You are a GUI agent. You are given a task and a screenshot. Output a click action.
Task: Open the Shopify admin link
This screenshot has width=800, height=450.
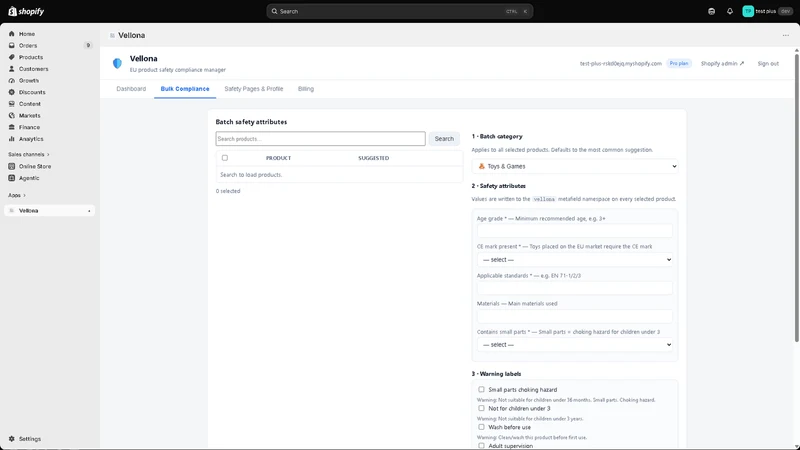point(722,63)
